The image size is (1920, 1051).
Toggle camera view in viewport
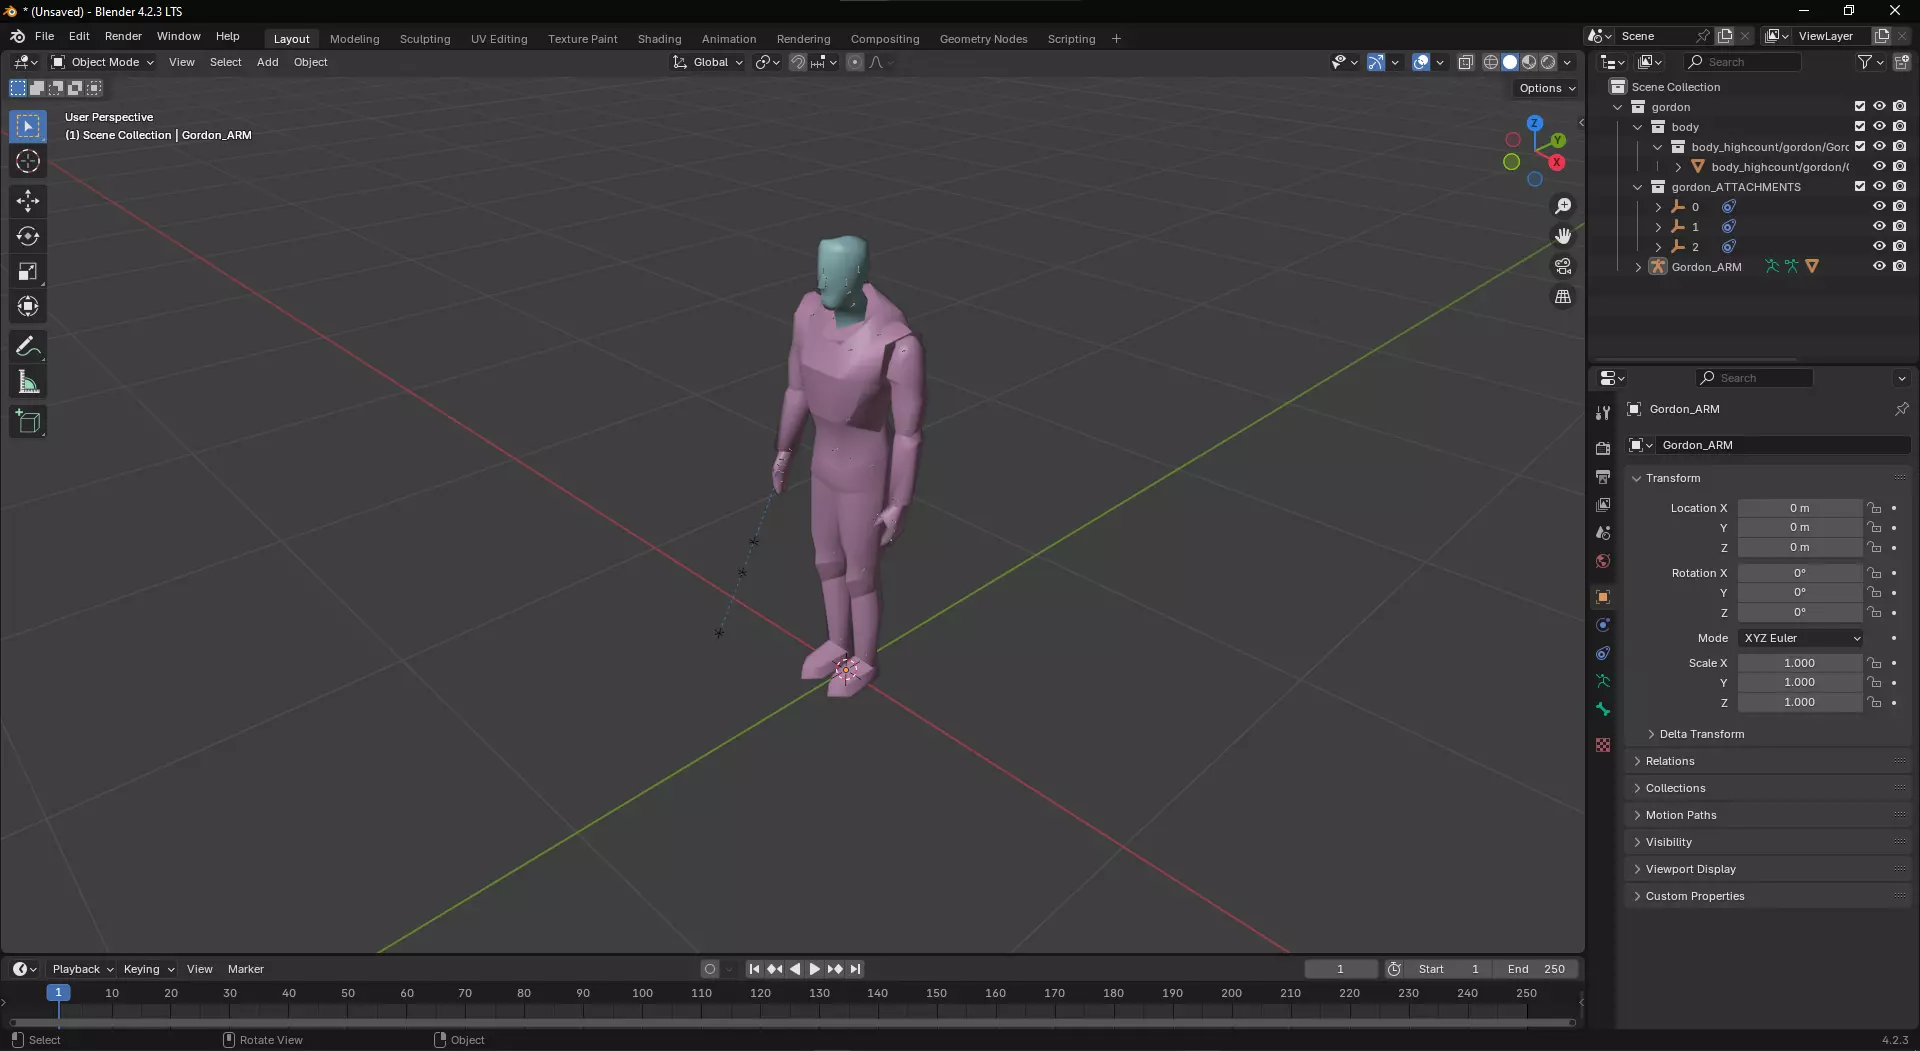pos(1562,267)
